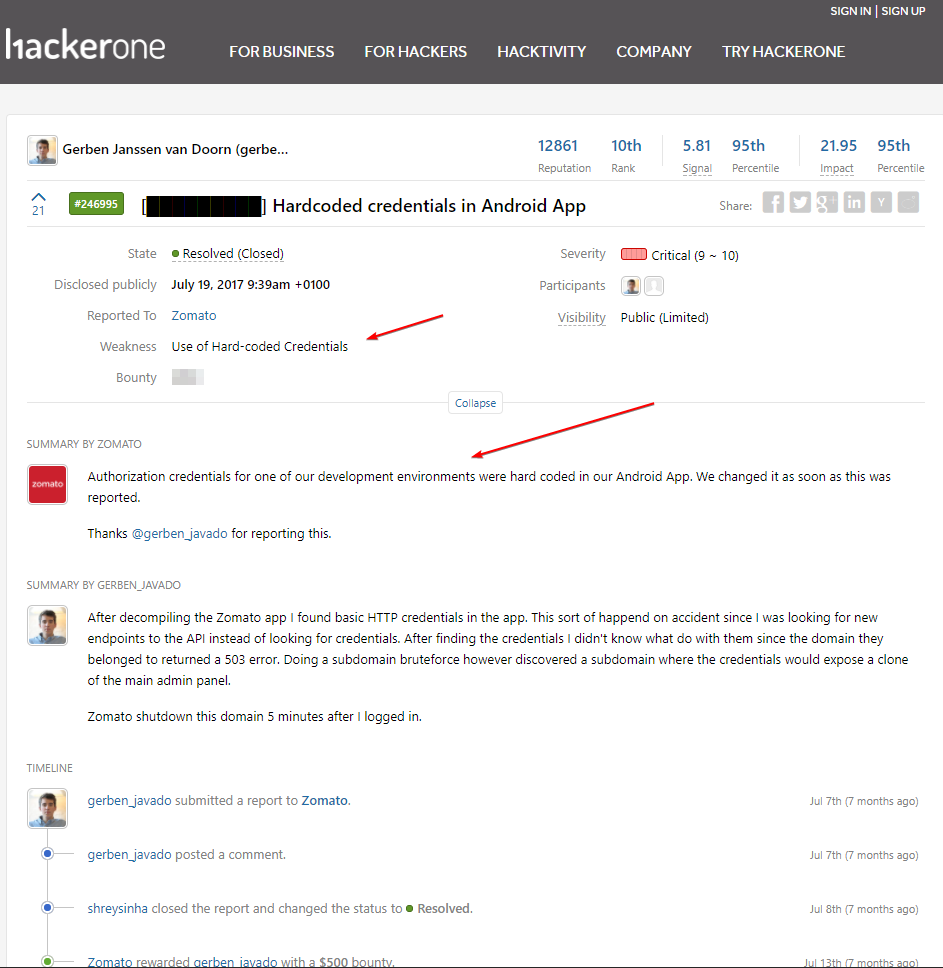Screen dimensions: 943x968
Task: Click gerben_javado in submitted report entry
Action: 130,801
